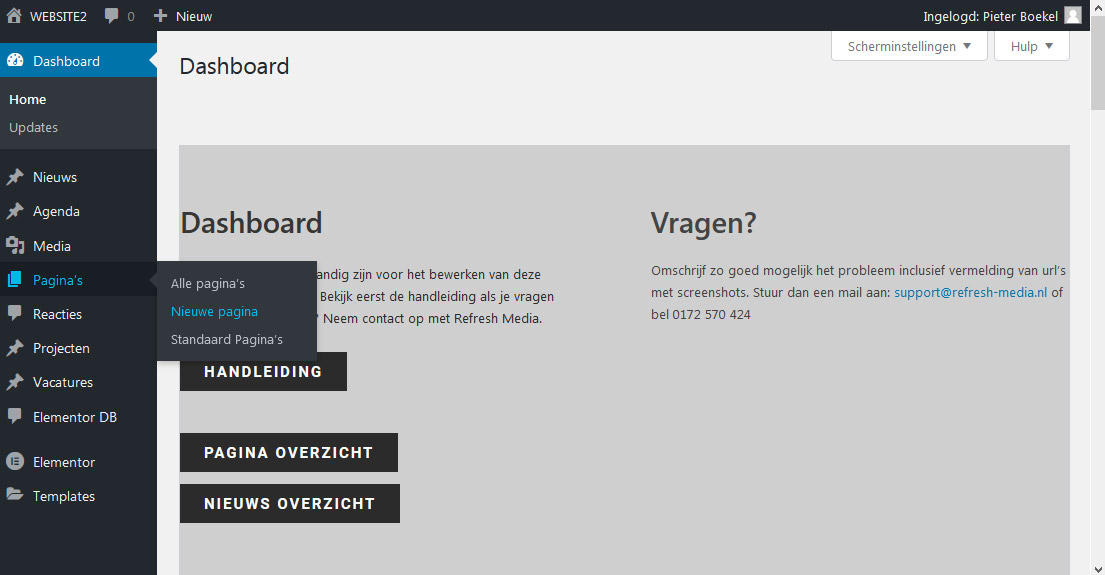1105x575 pixels.
Task: Choose Alle pagina's from the submenu
Action: point(208,284)
